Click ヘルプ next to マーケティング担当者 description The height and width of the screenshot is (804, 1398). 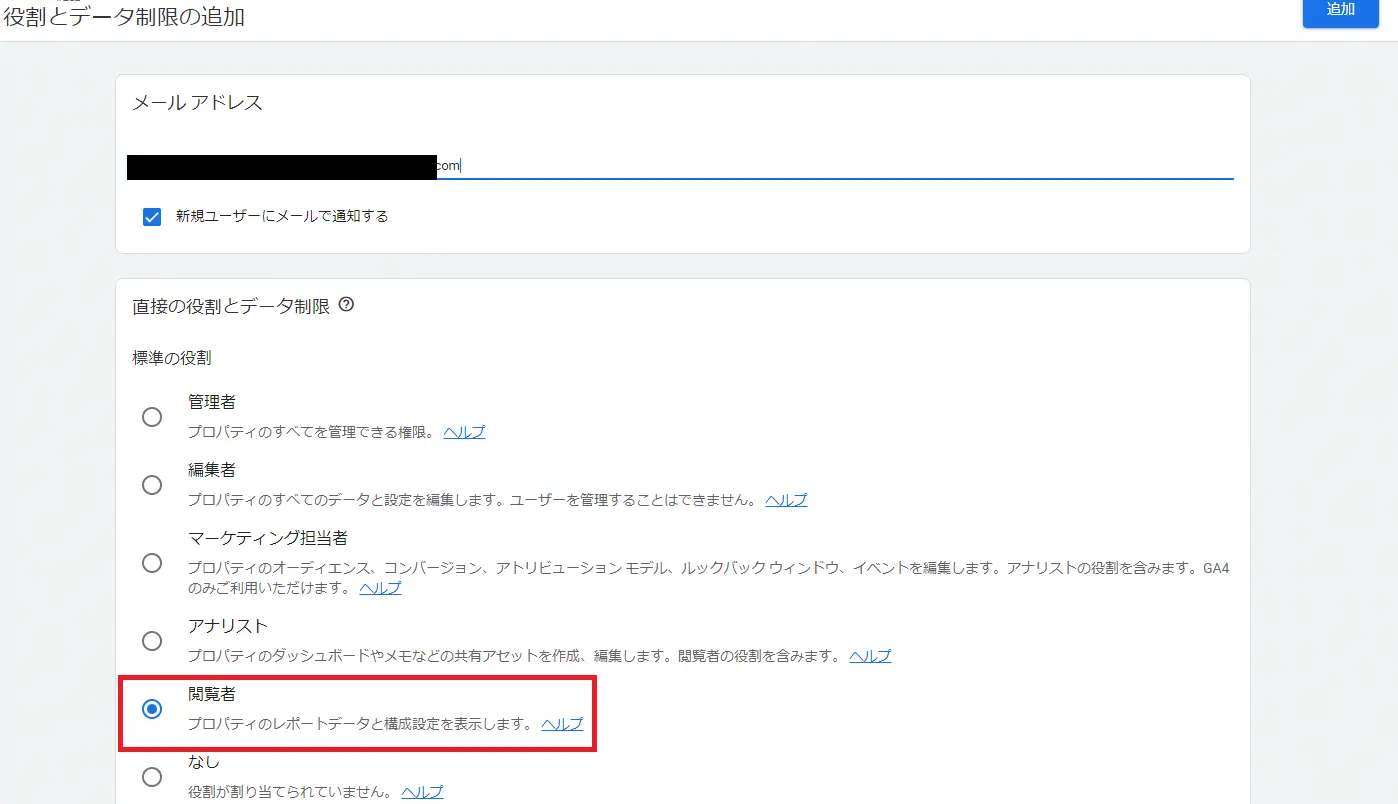click(380, 588)
